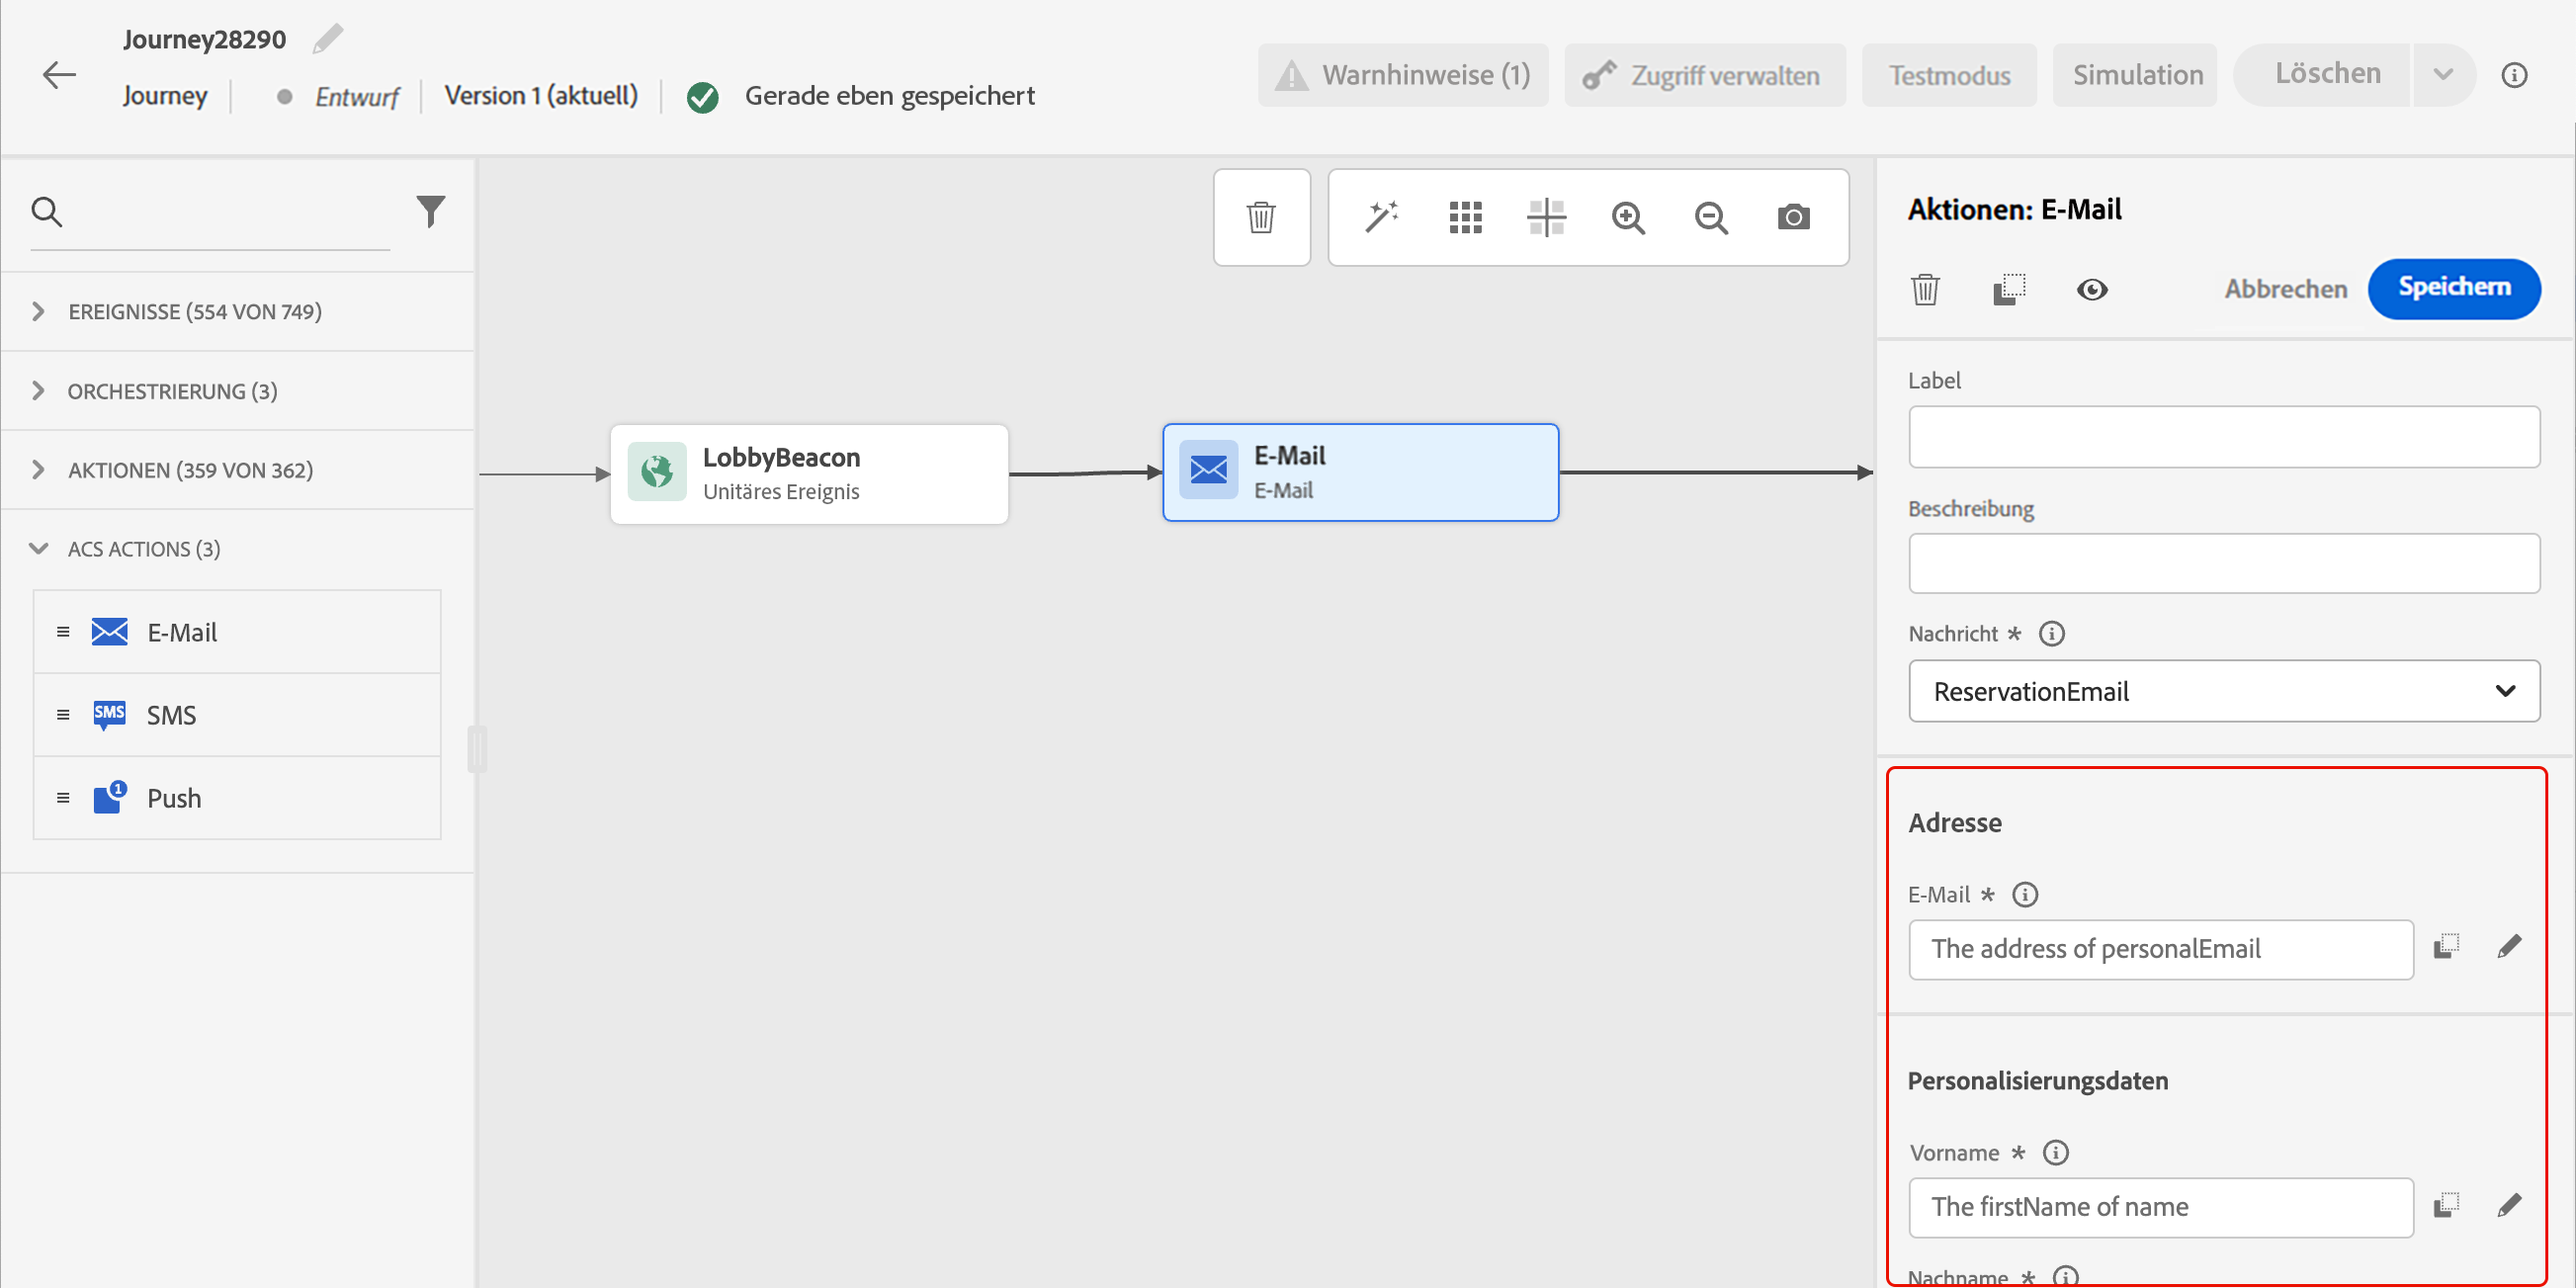Click the Speichern button

point(2453,288)
